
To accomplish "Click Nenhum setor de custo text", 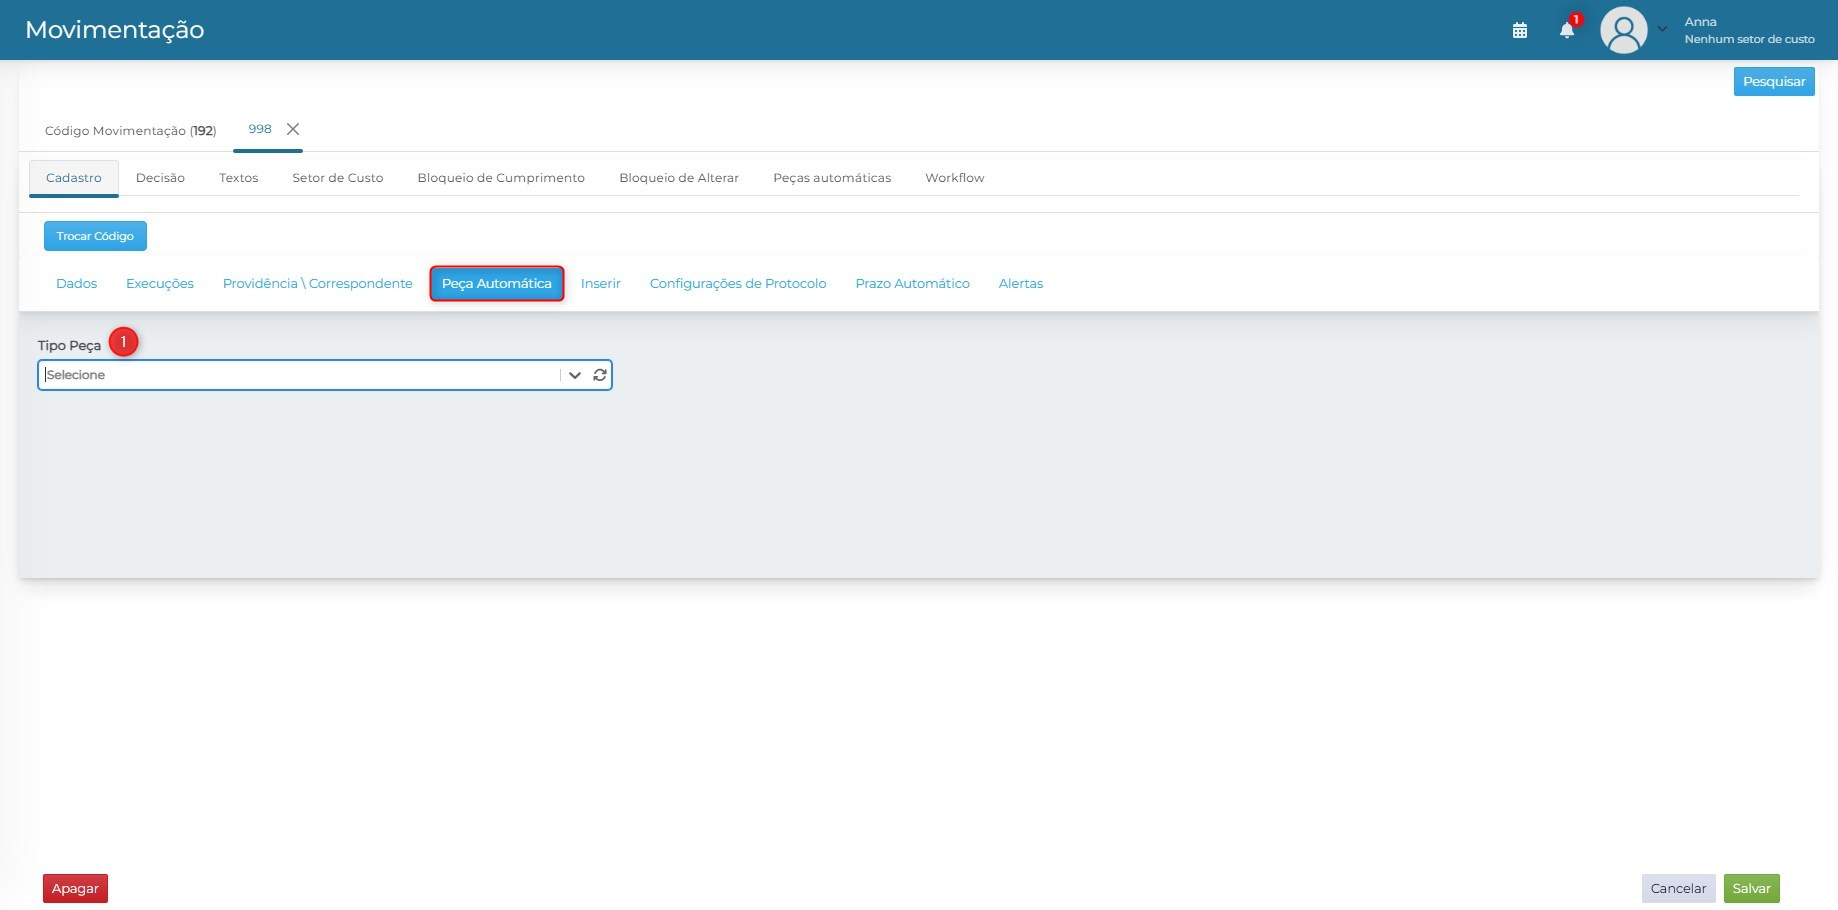I will 1749,39.
